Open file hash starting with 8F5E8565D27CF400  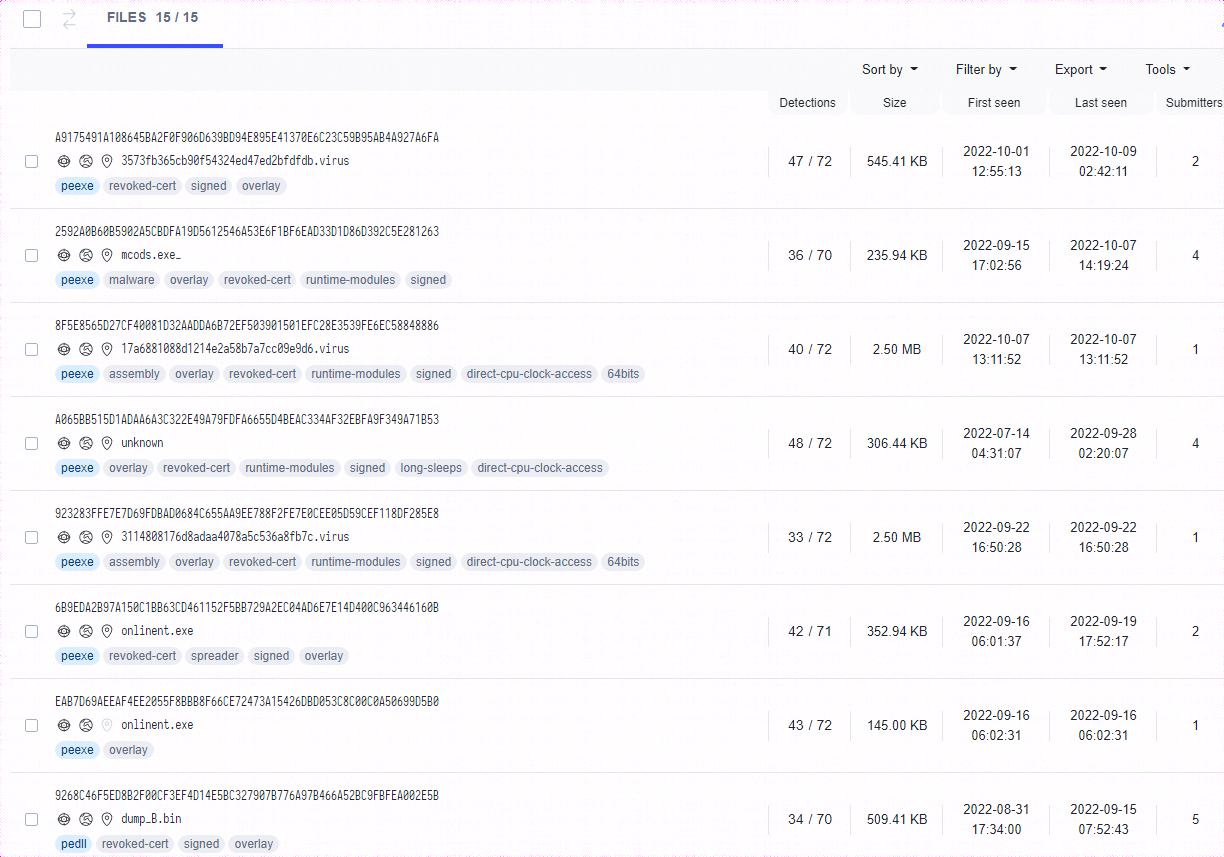(x=247, y=326)
